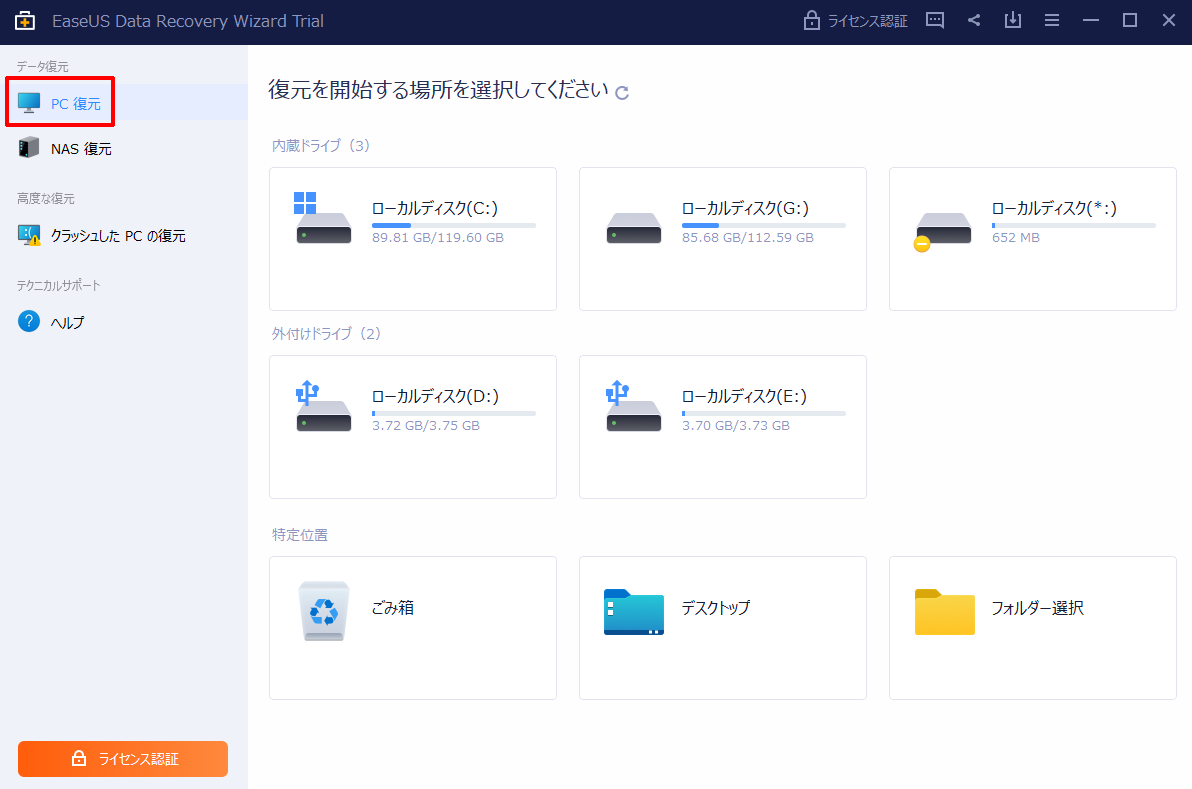Select PC 復元 in the sidebar

[75, 103]
